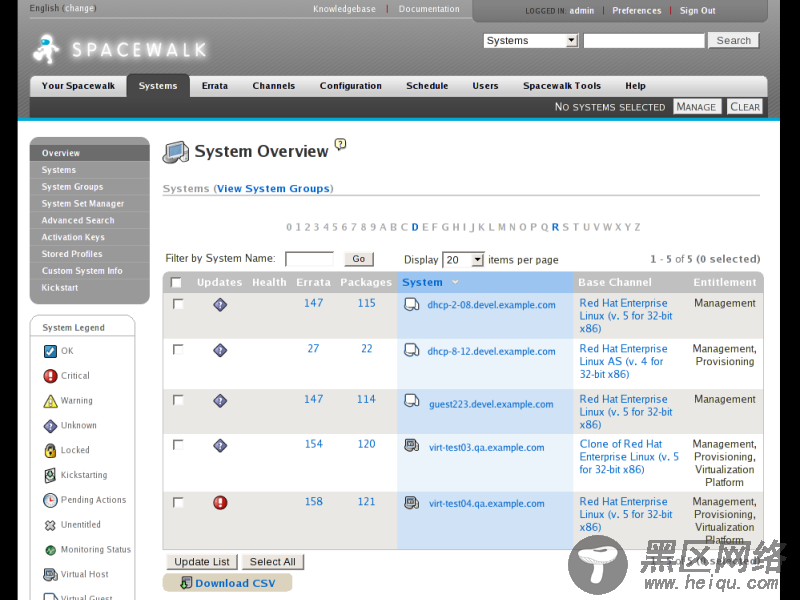The height and width of the screenshot is (600, 800).
Task: Click the Sign Out link
Action: pos(697,11)
